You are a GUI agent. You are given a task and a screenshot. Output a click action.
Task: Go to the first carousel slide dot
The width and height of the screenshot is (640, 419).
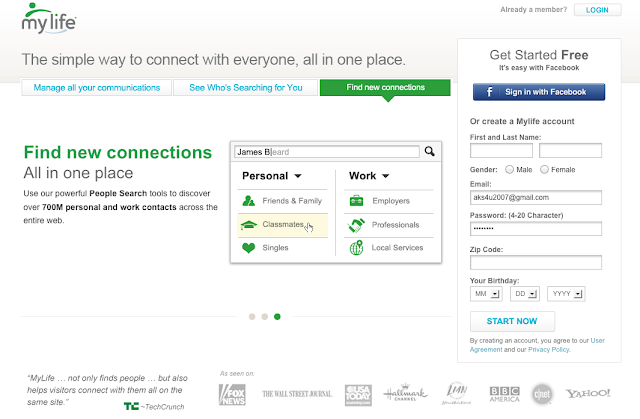[252, 317]
